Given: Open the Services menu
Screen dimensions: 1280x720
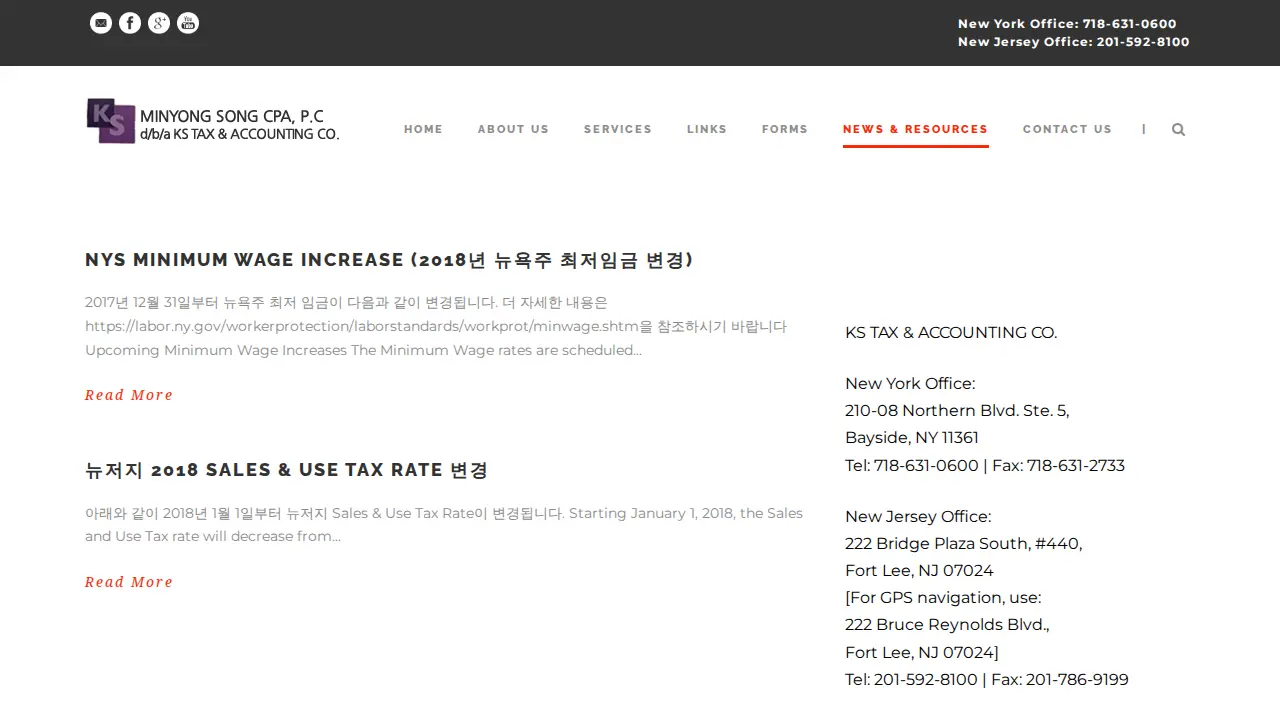Looking at the screenshot, I should 618,129.
